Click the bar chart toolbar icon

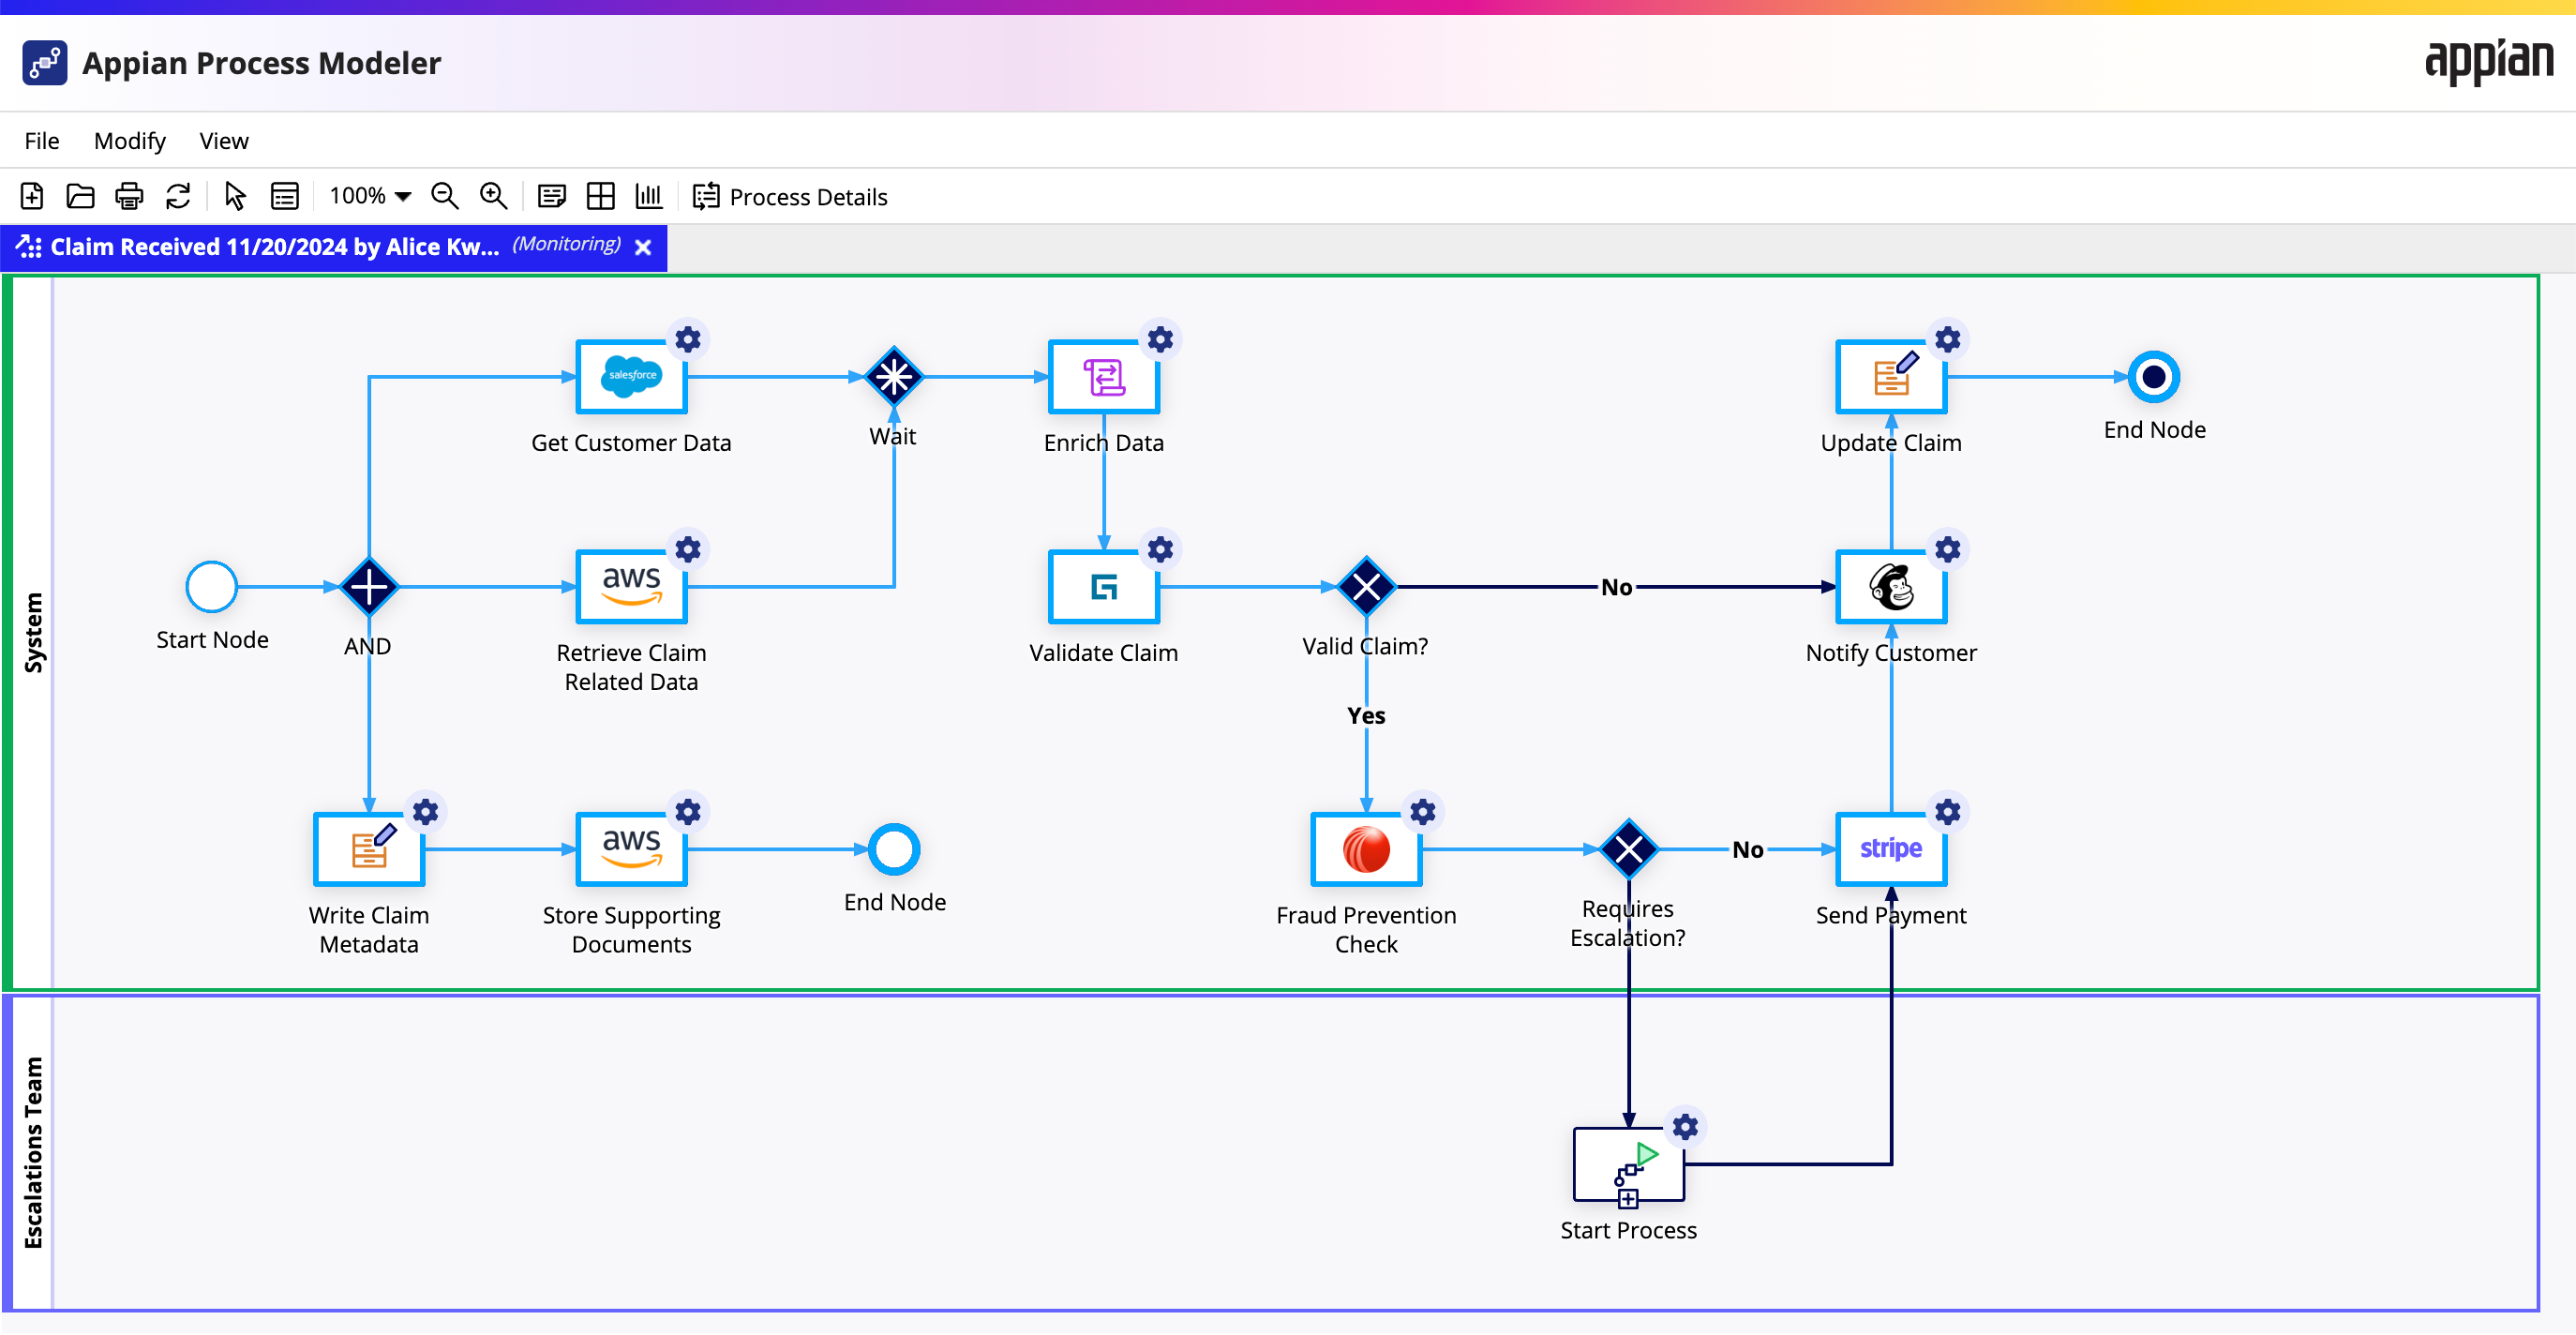pos(650,196)
